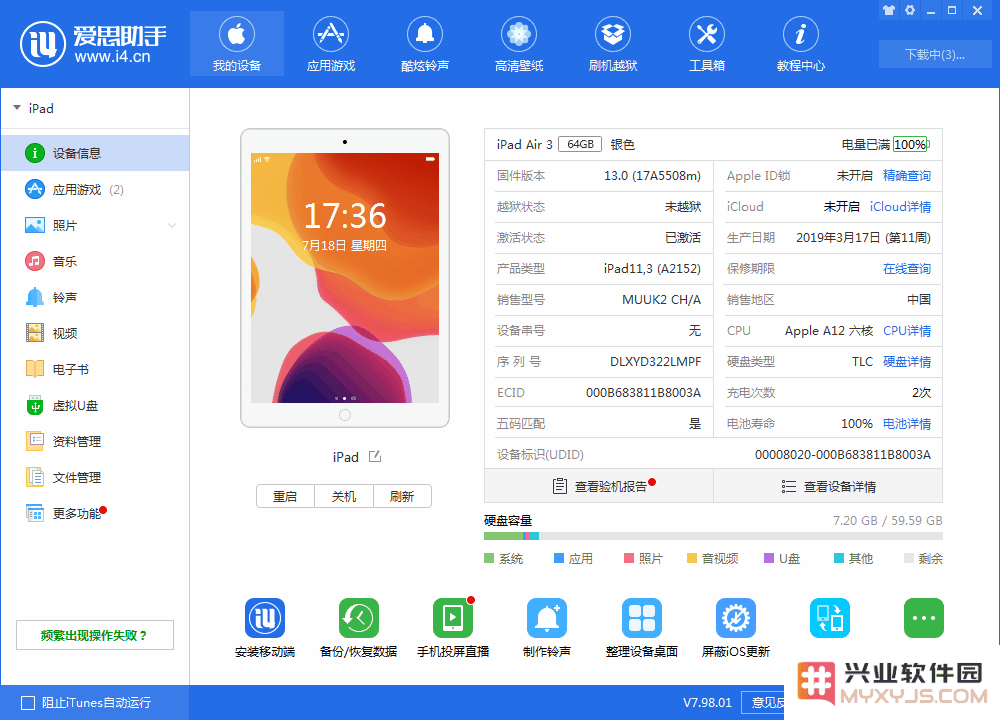
Task: Click the red 照片 legend swatch
Action: pos(629,559)
